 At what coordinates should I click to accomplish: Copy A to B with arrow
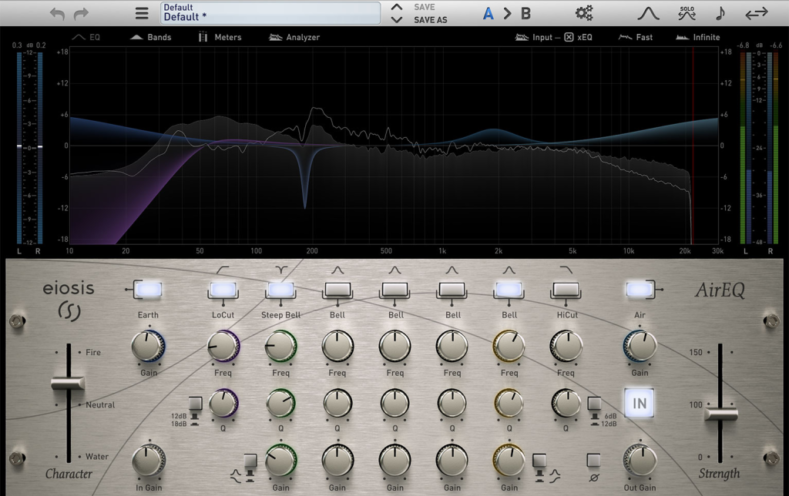tap(507, 14)
